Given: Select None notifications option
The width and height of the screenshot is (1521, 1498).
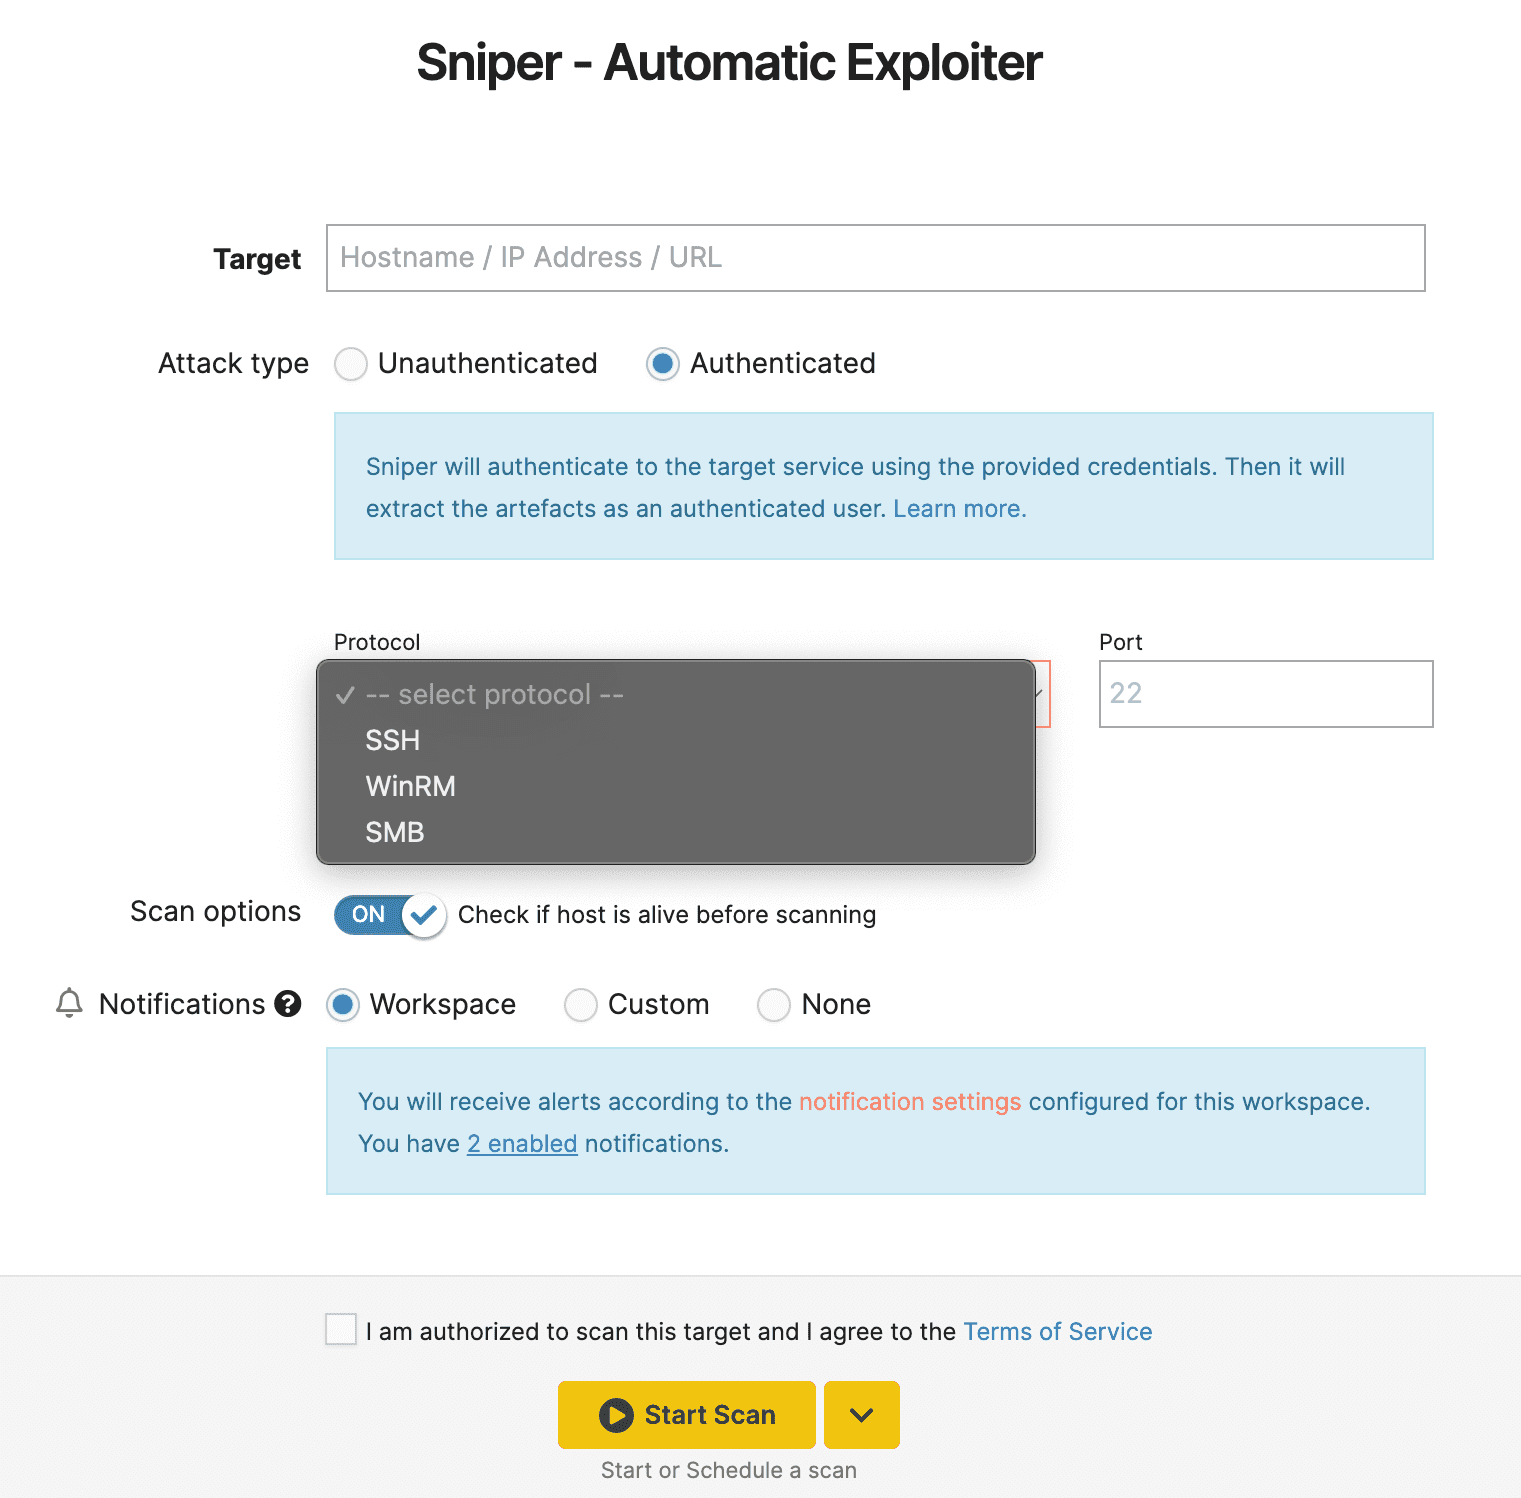Looking at the screenshot, I should click(774, 1005).
